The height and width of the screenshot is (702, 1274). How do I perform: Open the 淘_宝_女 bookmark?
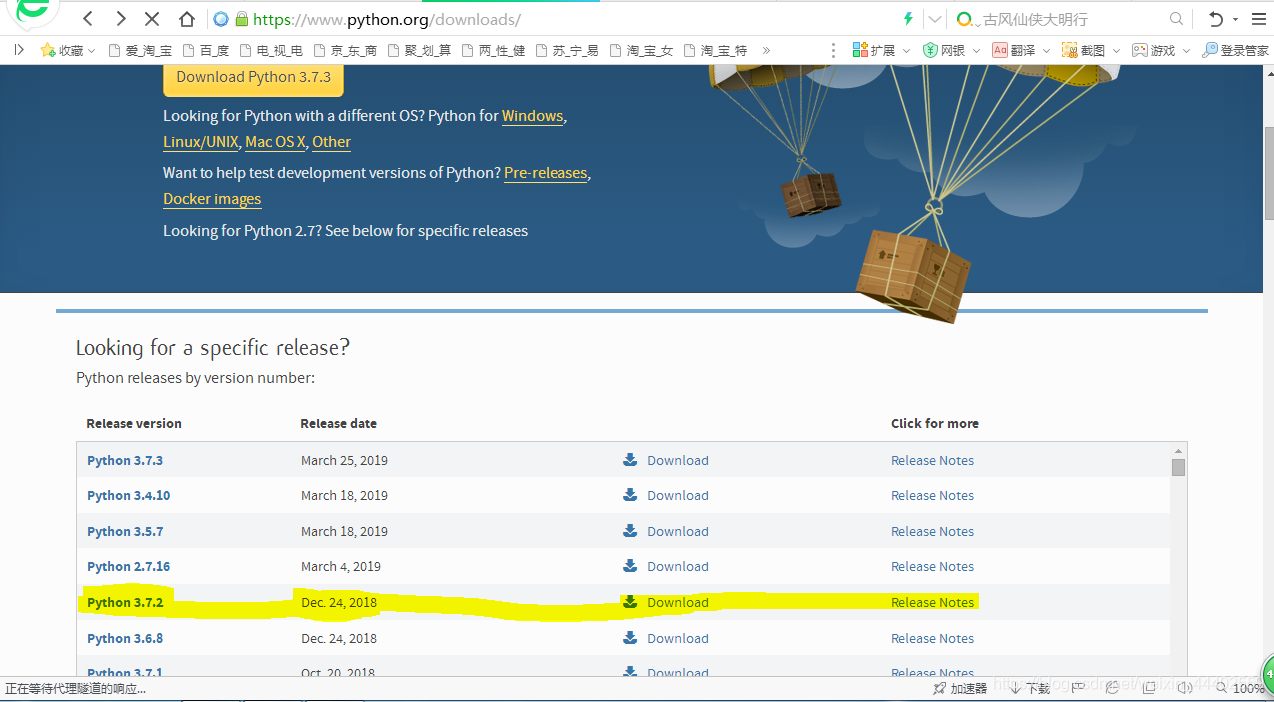pyautogui.click(x=641, y=50)
